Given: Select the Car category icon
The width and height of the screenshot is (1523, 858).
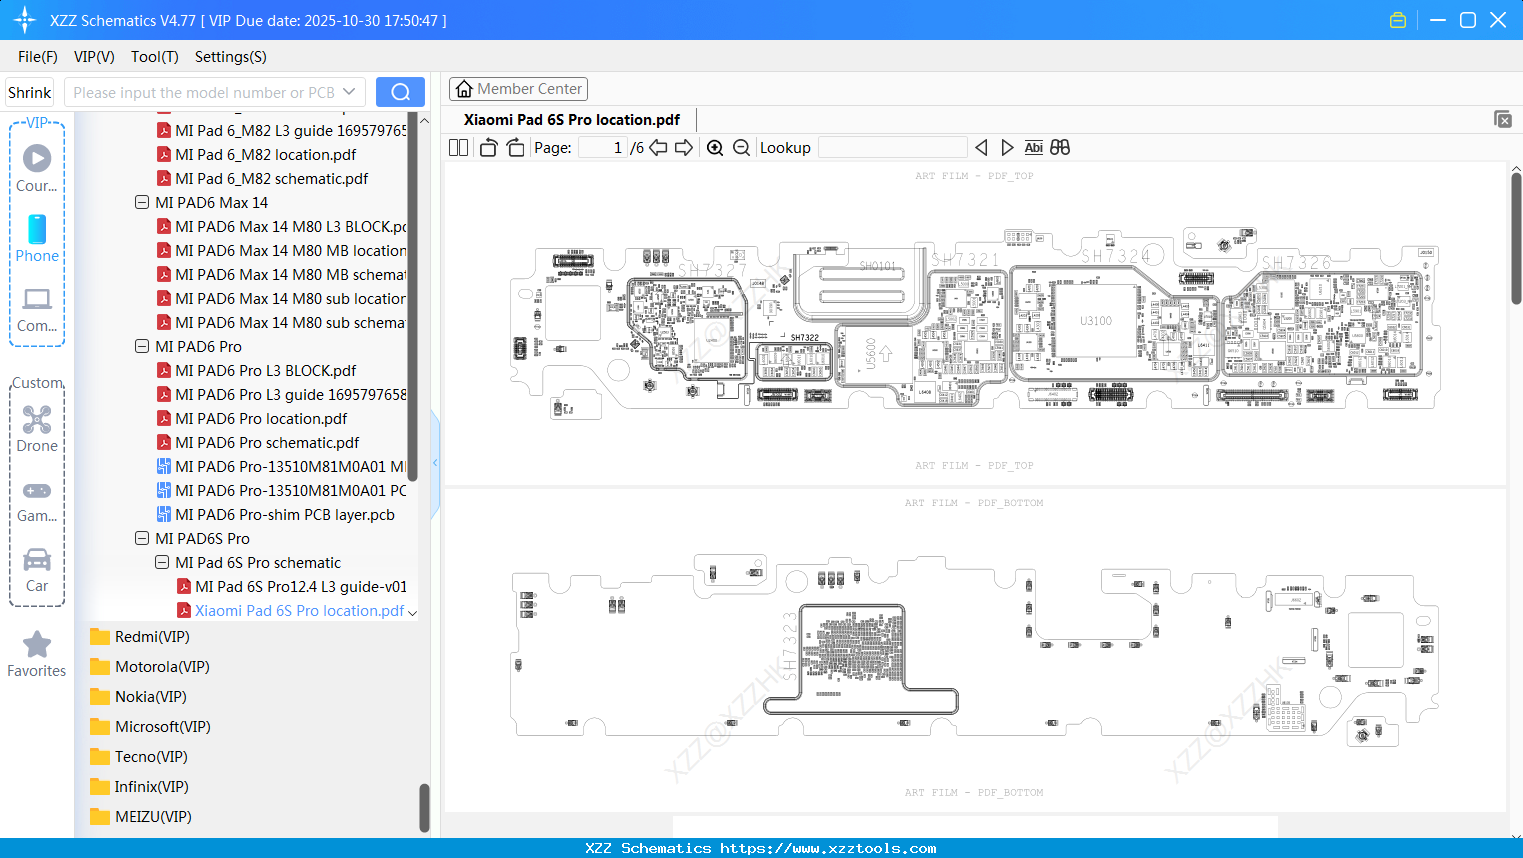Looking at the screenshot, I should click(37, 570).
